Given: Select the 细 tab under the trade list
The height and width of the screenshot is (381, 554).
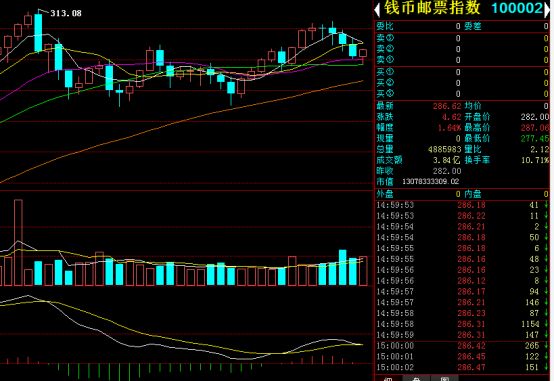Looking at the screenshot, I should (x=388, y=379).
